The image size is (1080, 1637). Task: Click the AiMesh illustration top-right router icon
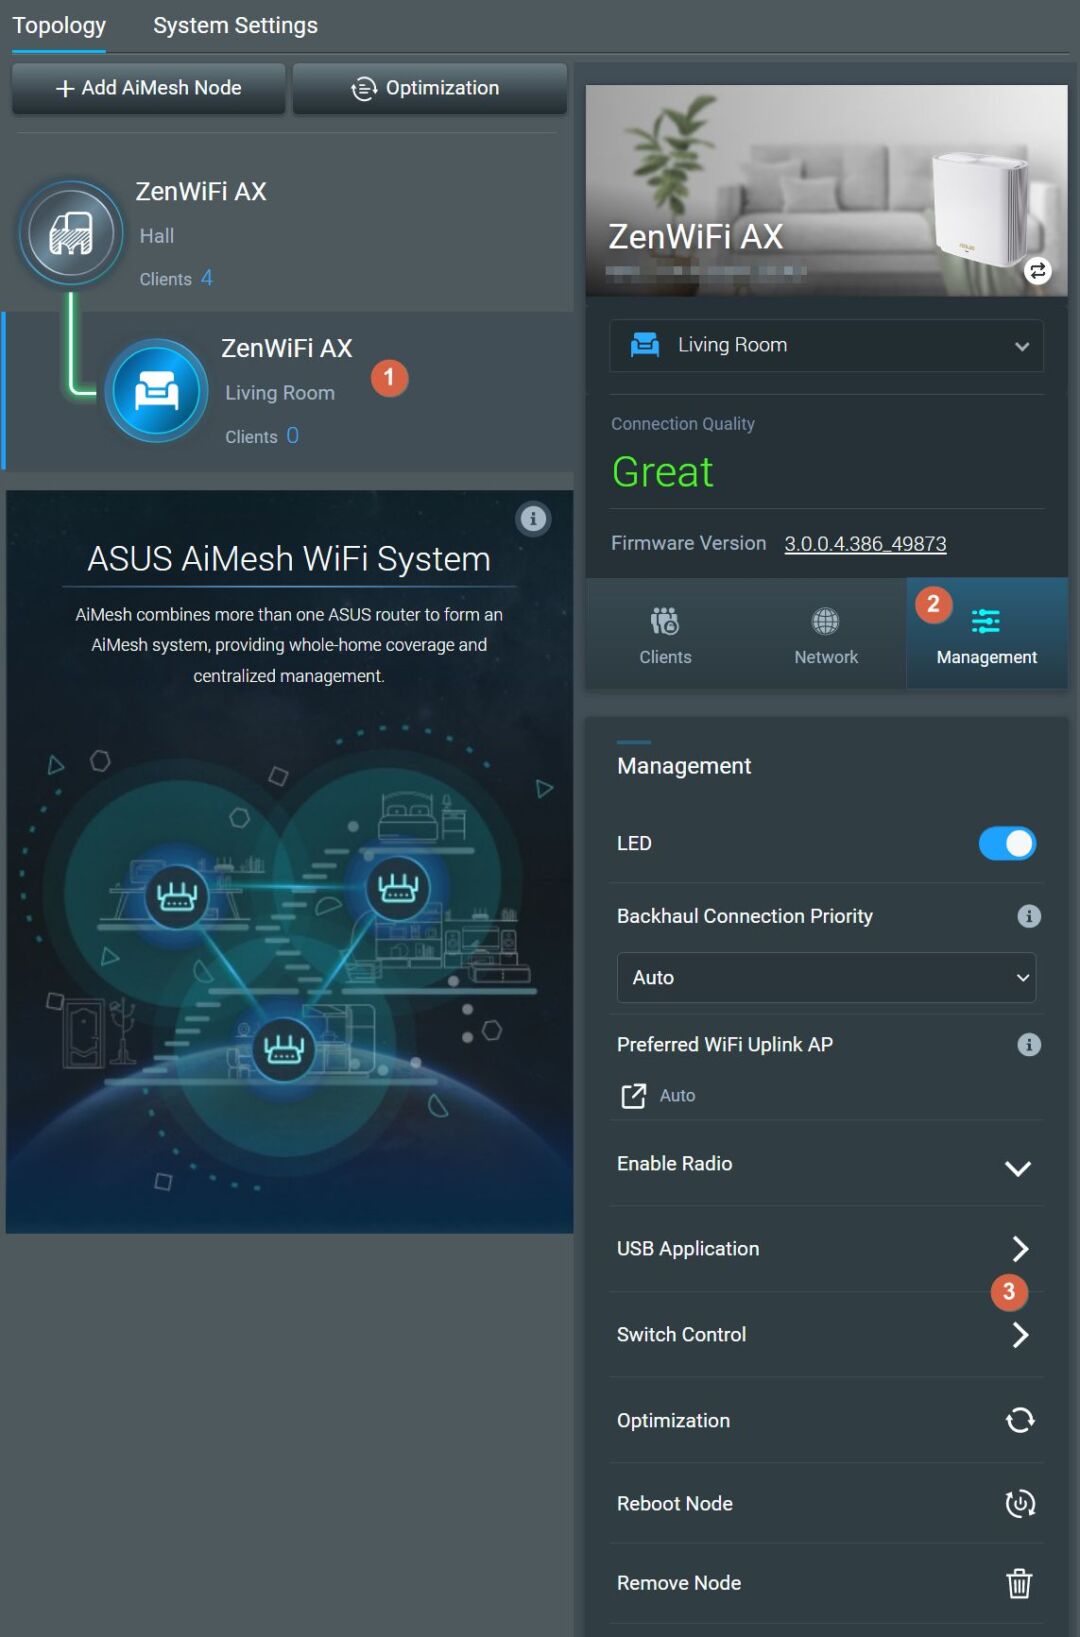point(397,888)
